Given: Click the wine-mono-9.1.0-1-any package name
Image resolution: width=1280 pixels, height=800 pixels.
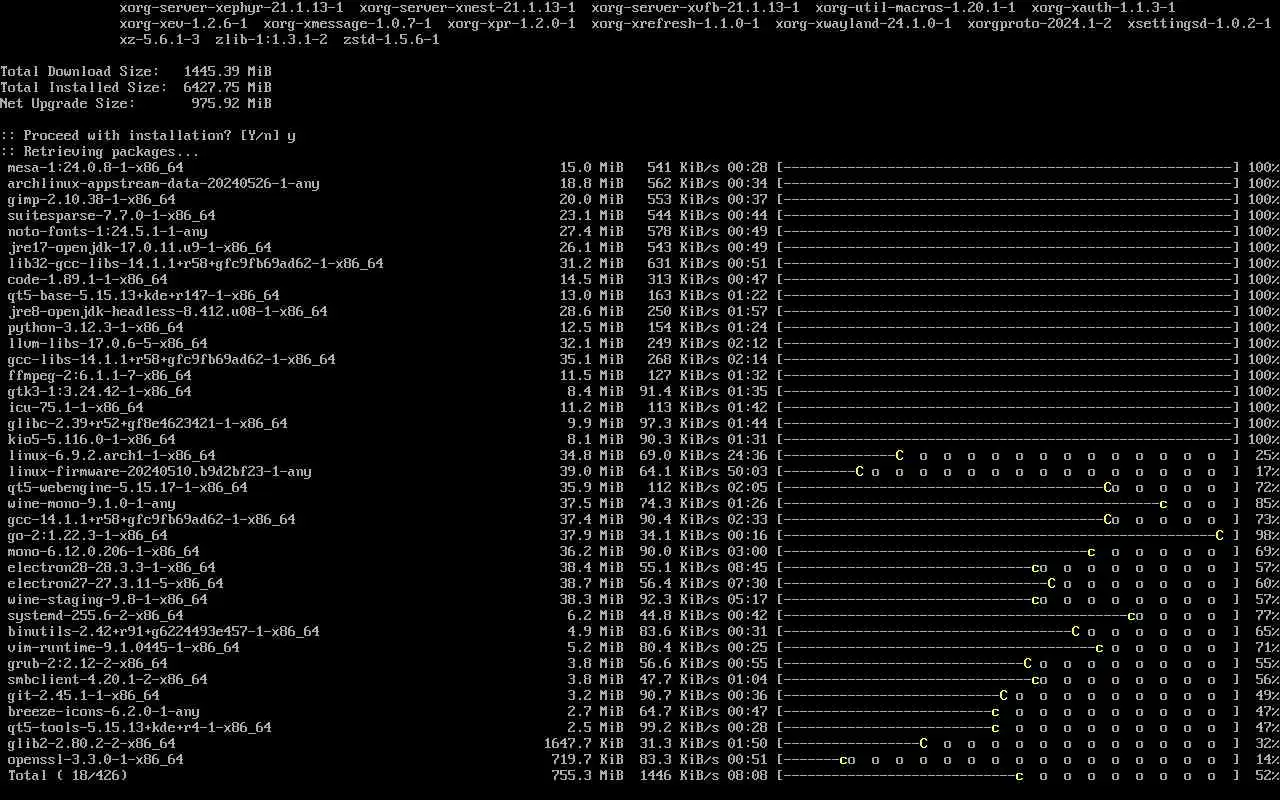Looking at the screenshot, I should coord(91,504).
